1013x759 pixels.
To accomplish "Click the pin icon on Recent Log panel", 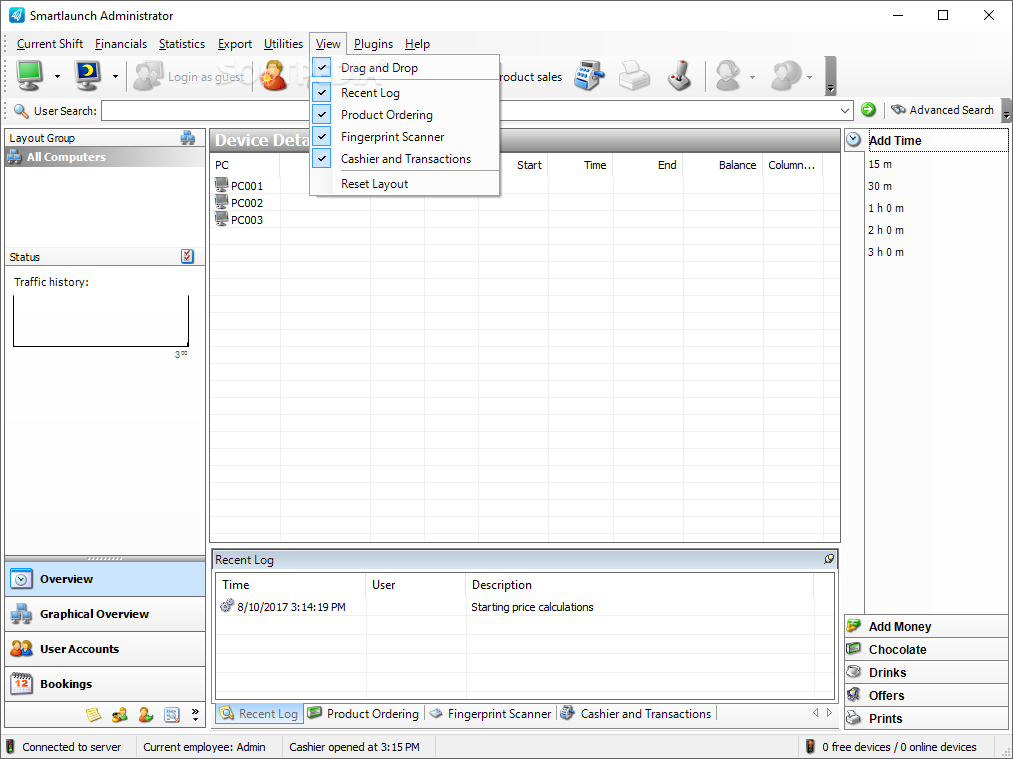I will pyautogui.click(x=829, y=559).
